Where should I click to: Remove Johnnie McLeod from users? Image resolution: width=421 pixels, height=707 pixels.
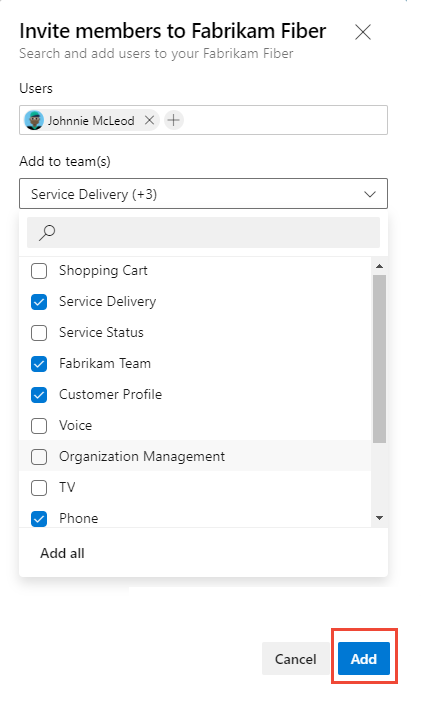click(x=150, y=120)
